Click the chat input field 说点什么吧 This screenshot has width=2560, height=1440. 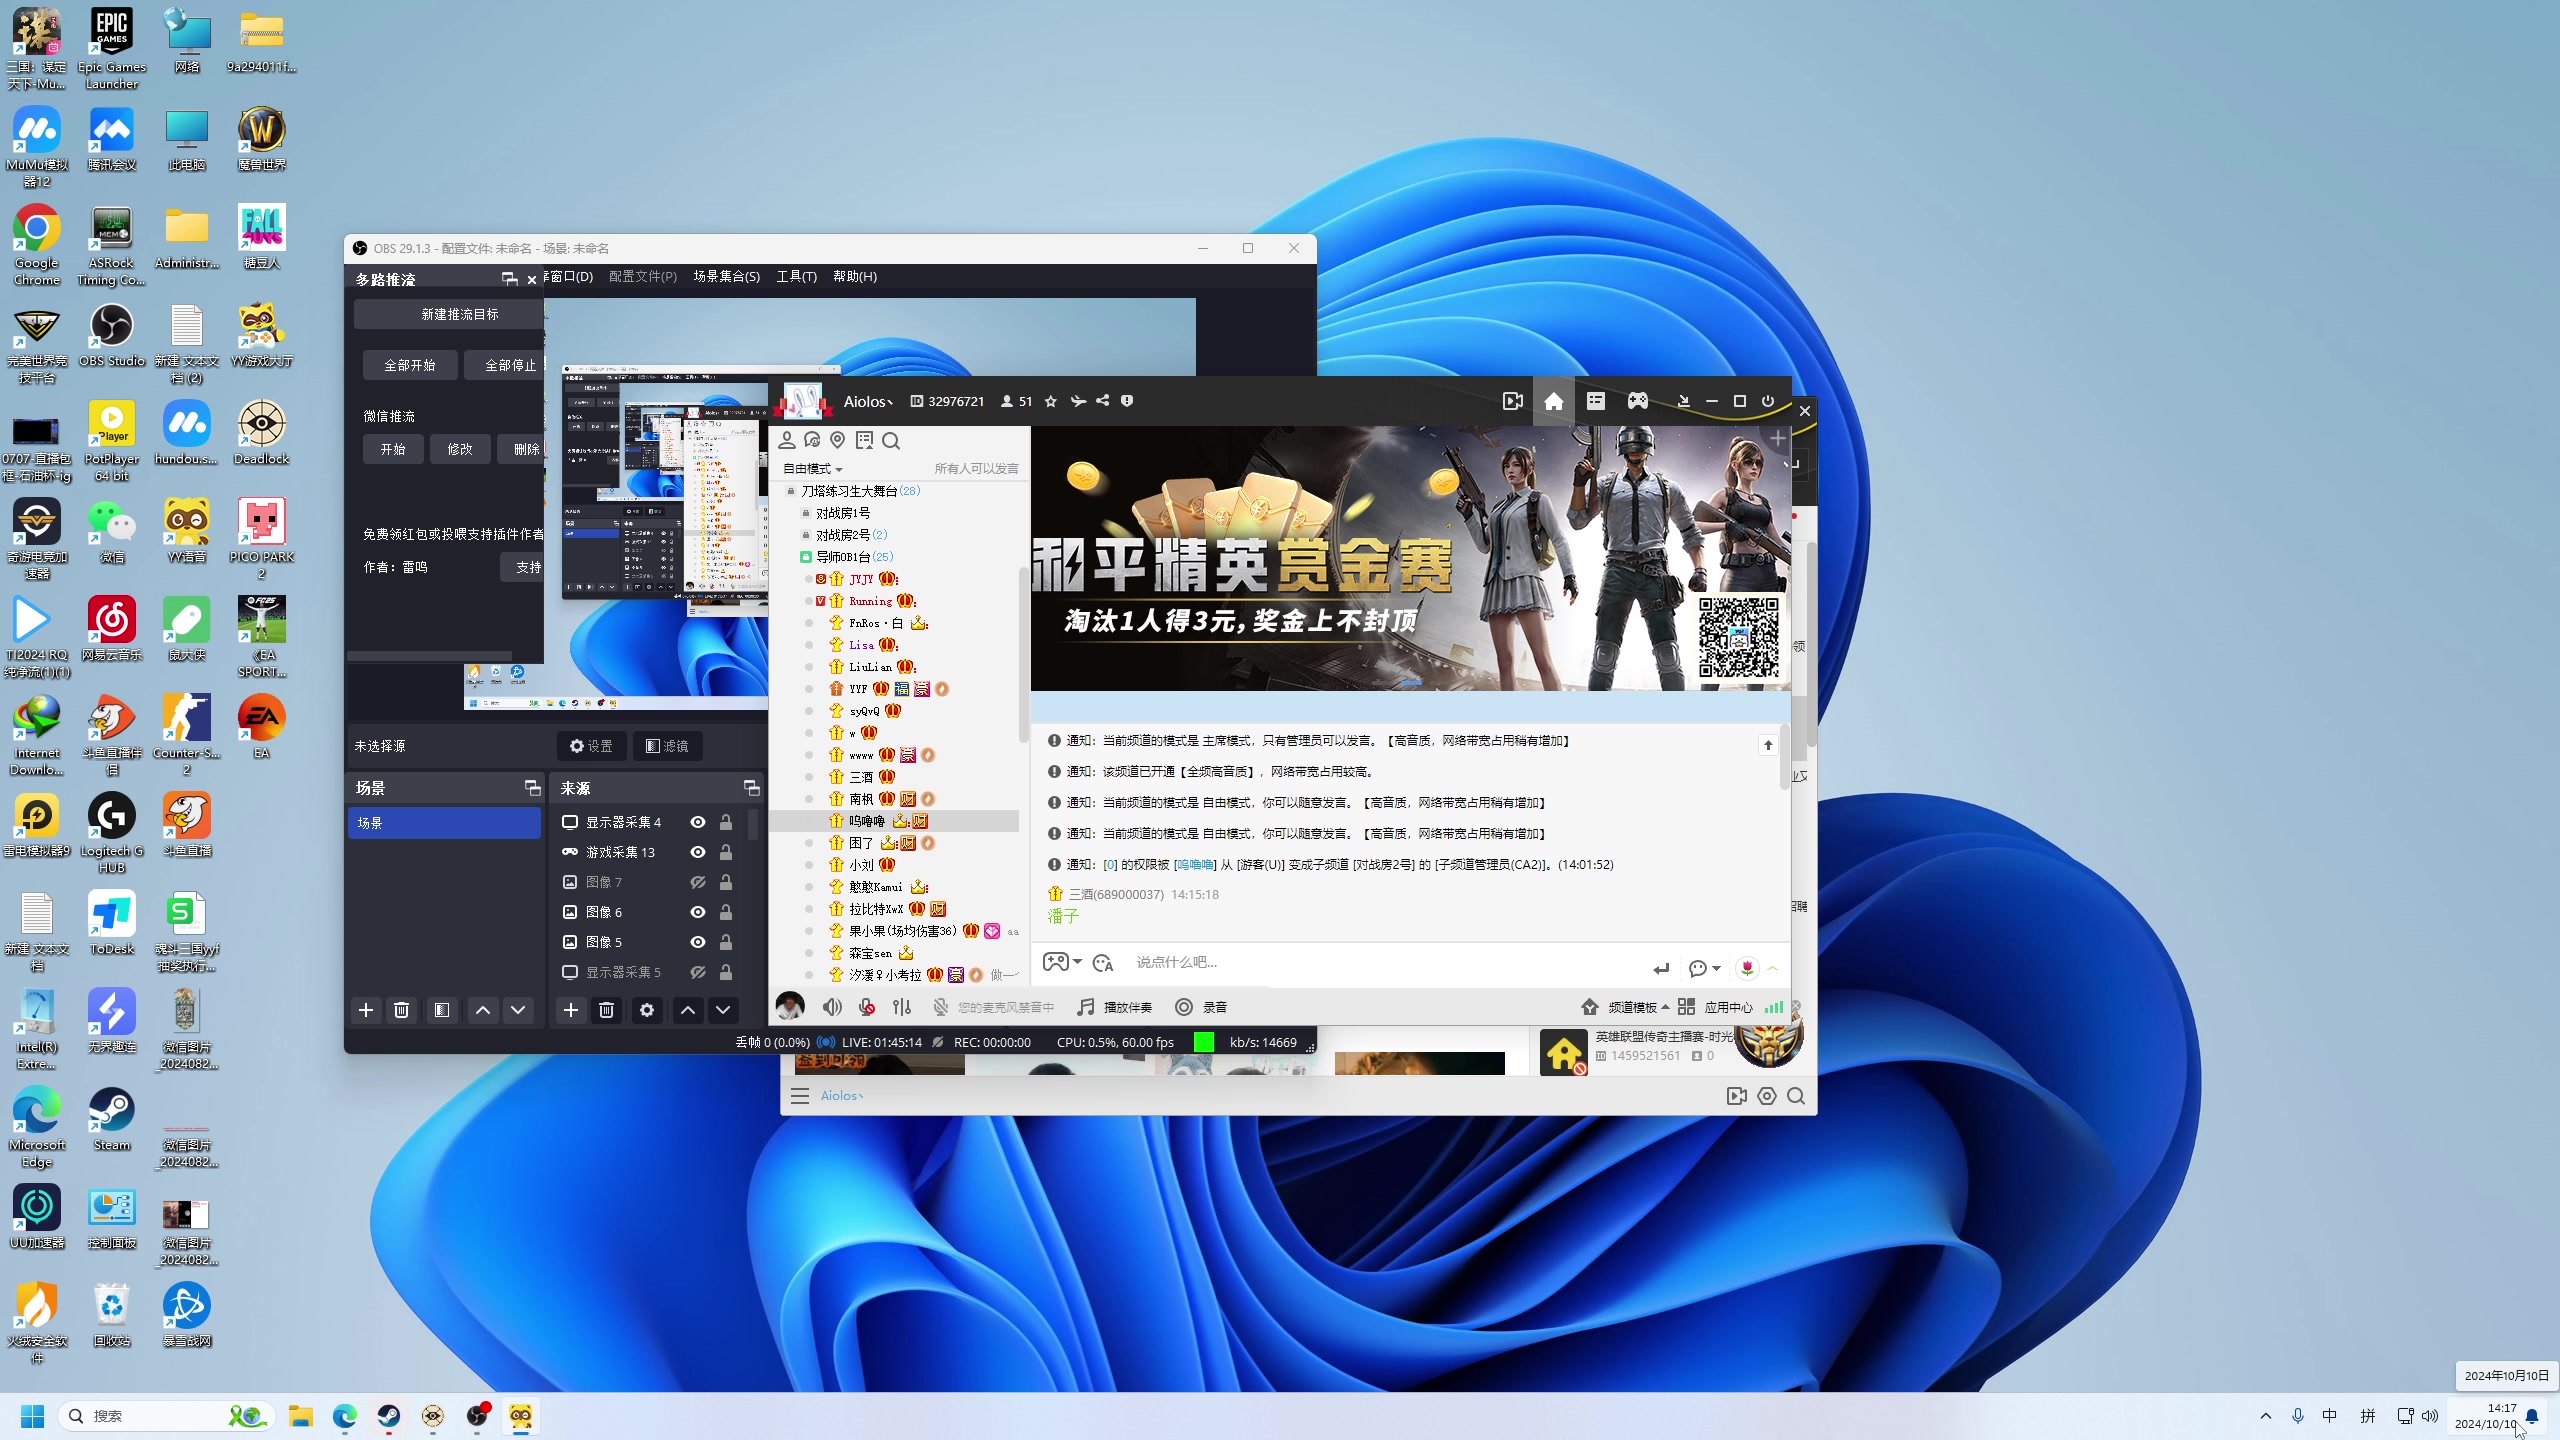(1385, 962)
